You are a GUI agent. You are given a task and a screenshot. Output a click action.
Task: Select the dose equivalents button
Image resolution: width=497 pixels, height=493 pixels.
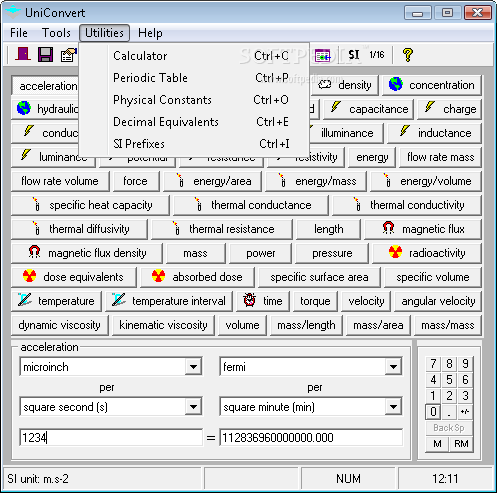74,277
